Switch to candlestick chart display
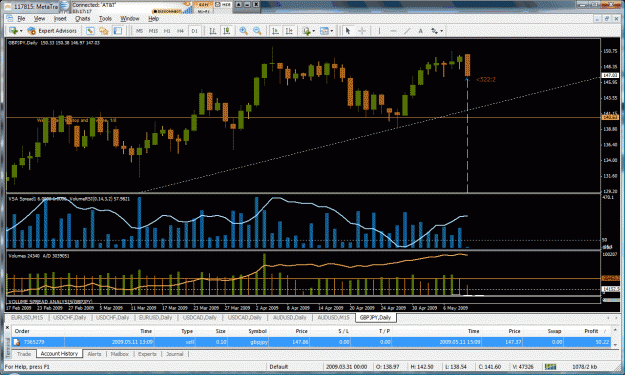625x375 pixels. (x=227, y=31)
